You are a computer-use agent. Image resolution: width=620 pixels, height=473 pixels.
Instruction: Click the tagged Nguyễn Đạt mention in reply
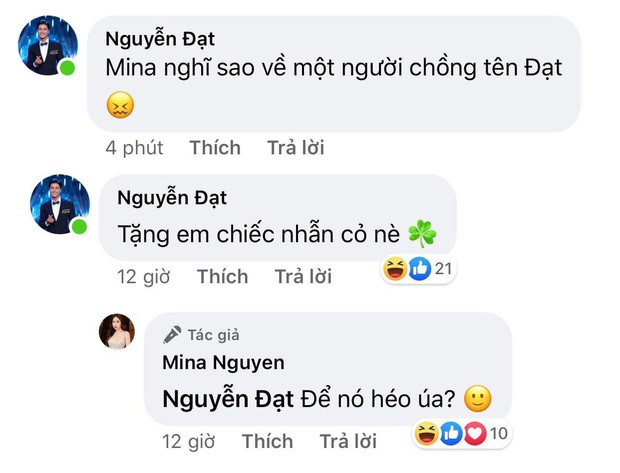(x=226, y=400)
